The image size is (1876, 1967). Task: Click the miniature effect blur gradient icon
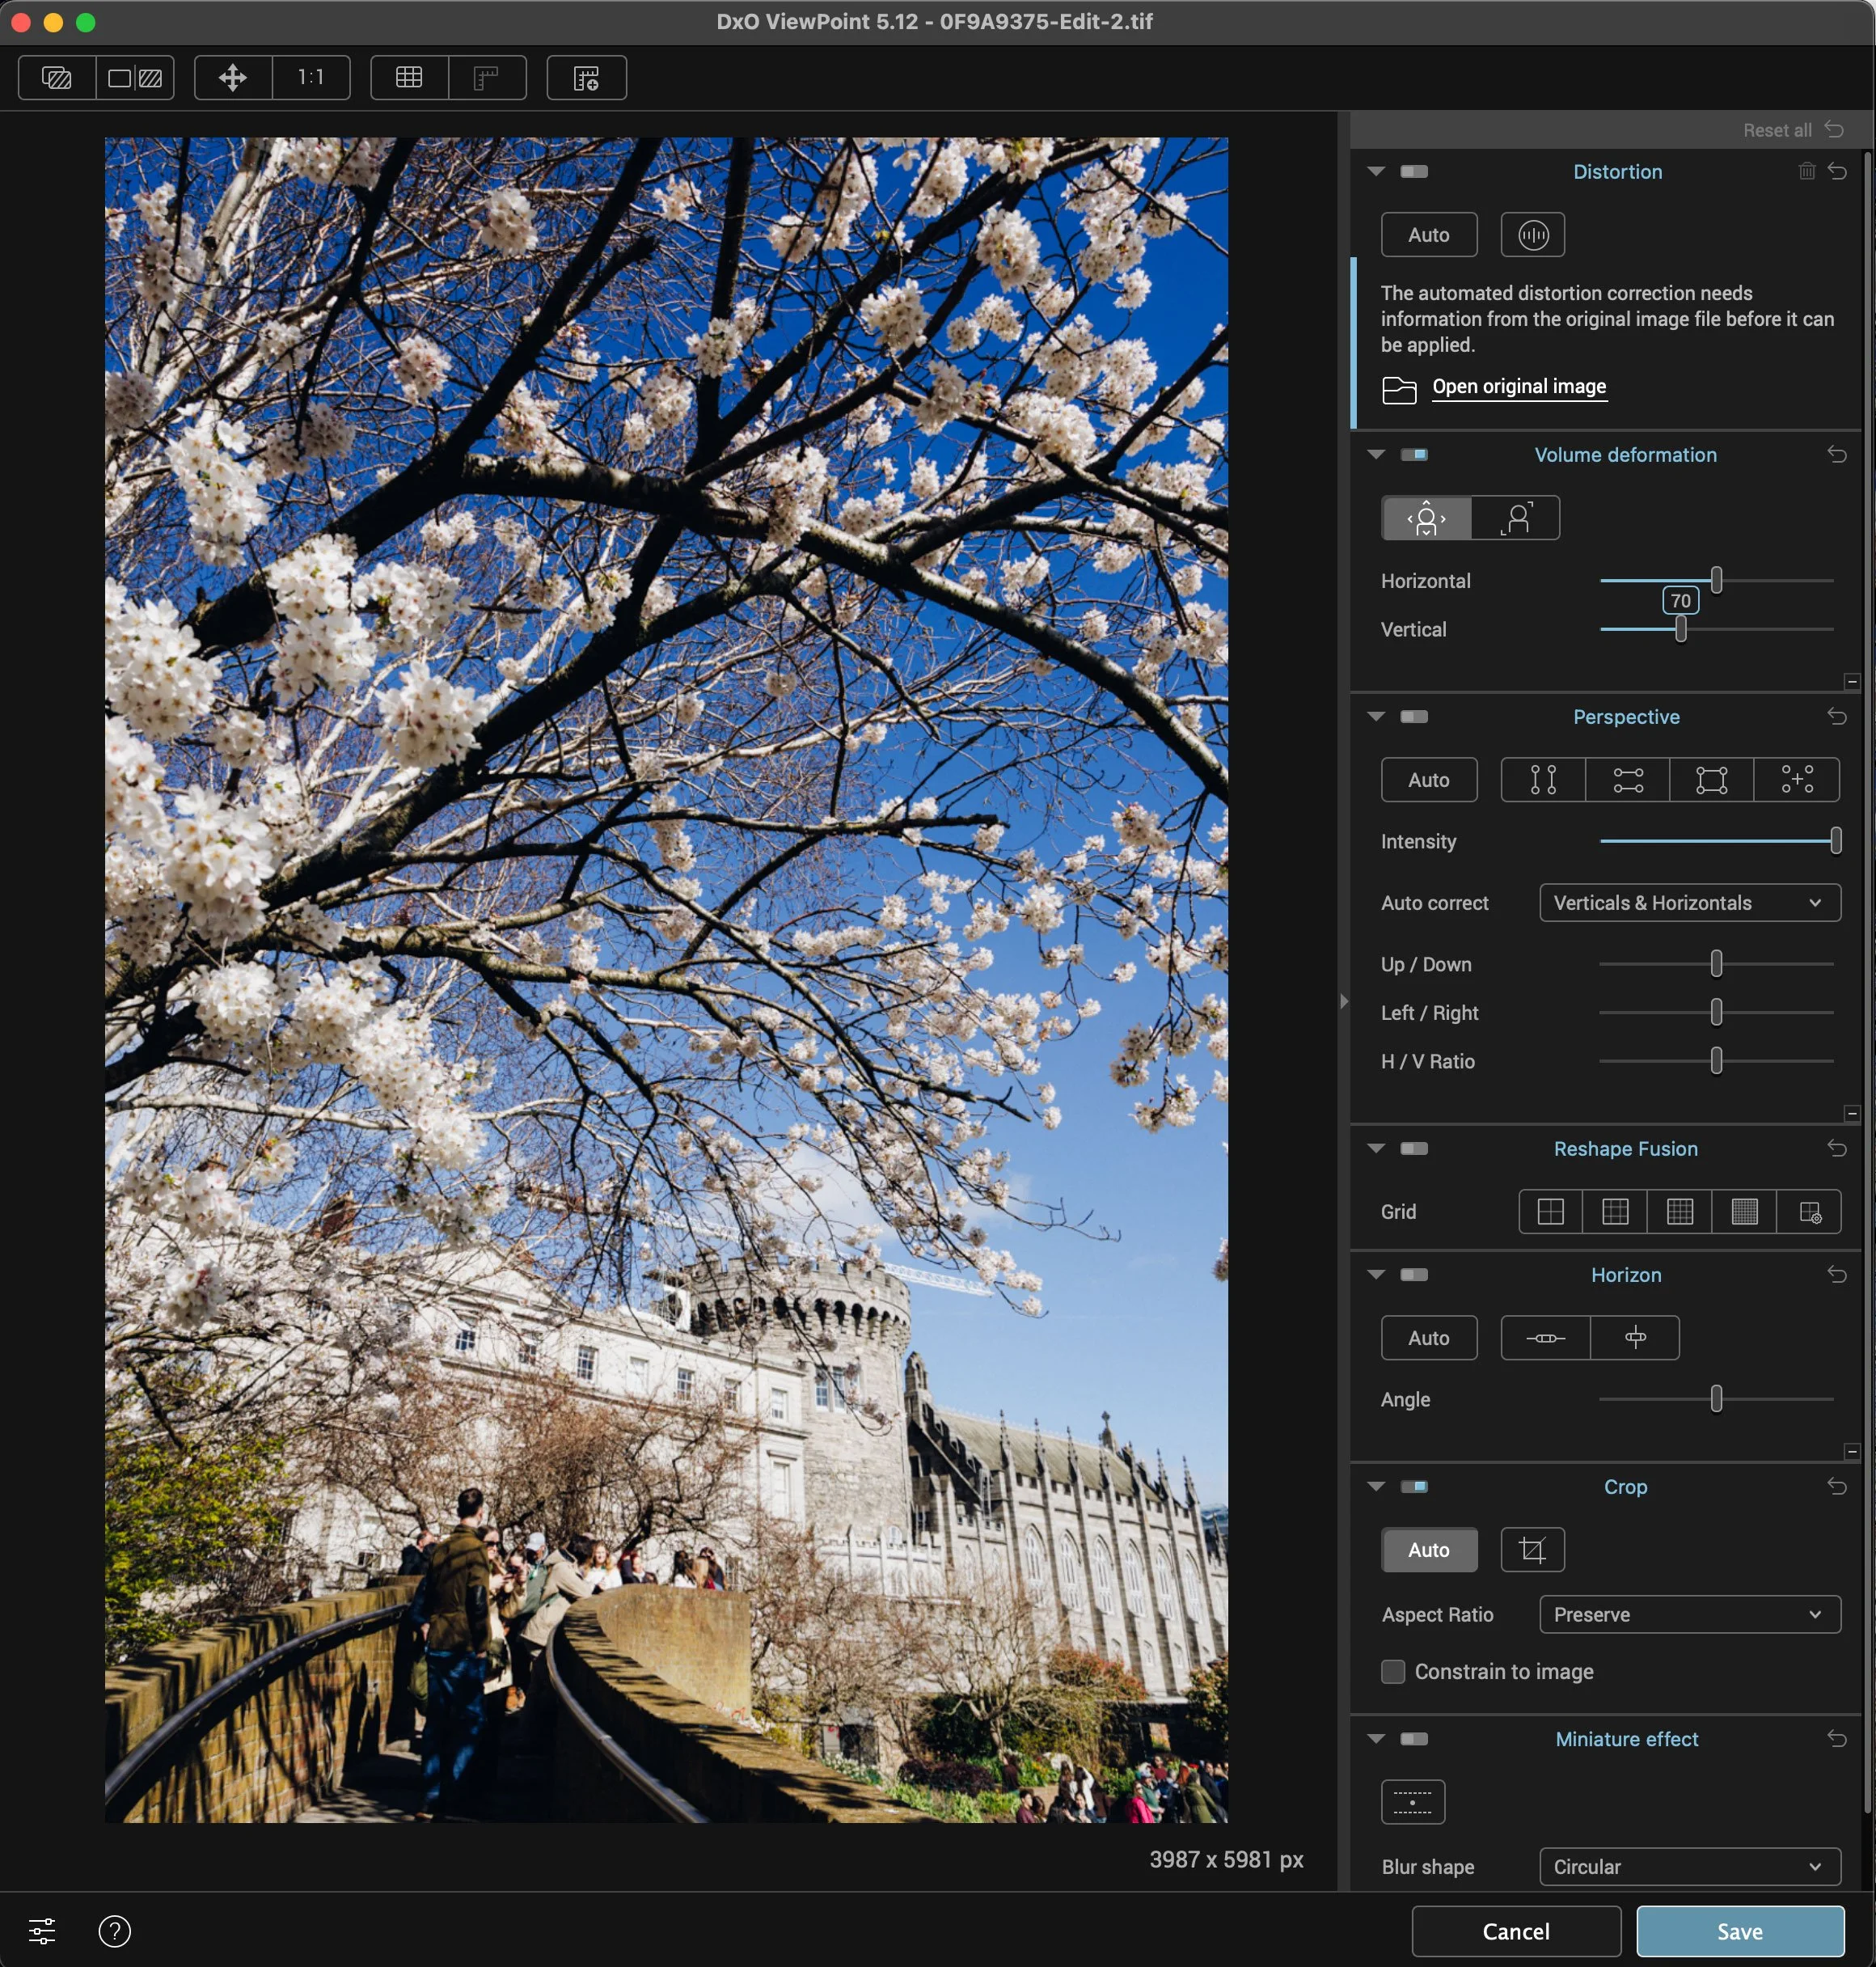tap(1412, 1802)
